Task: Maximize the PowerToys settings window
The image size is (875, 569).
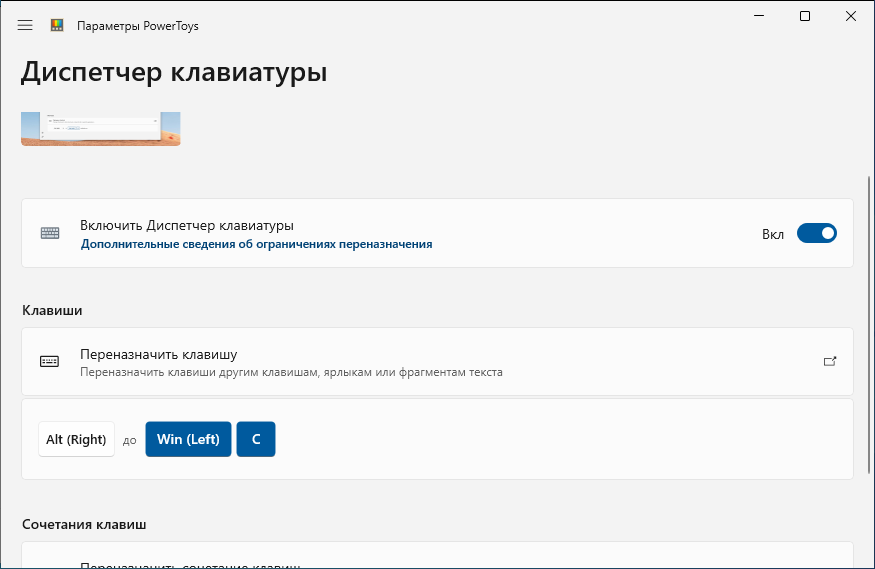Action: click(x=805, y=16)
